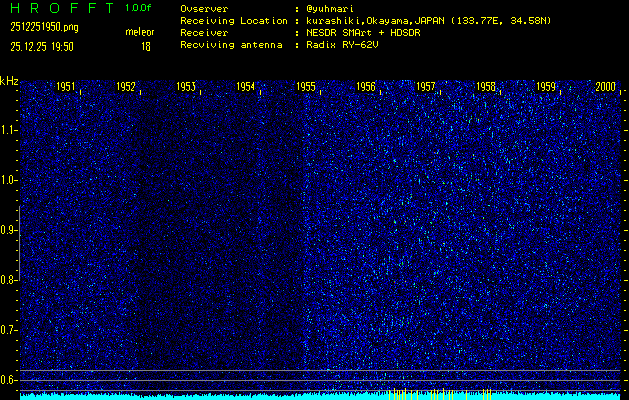The width and height of the screenshot is (629, 400).
Task: Select the filename 2512251950.png
Action: point(45,27)
